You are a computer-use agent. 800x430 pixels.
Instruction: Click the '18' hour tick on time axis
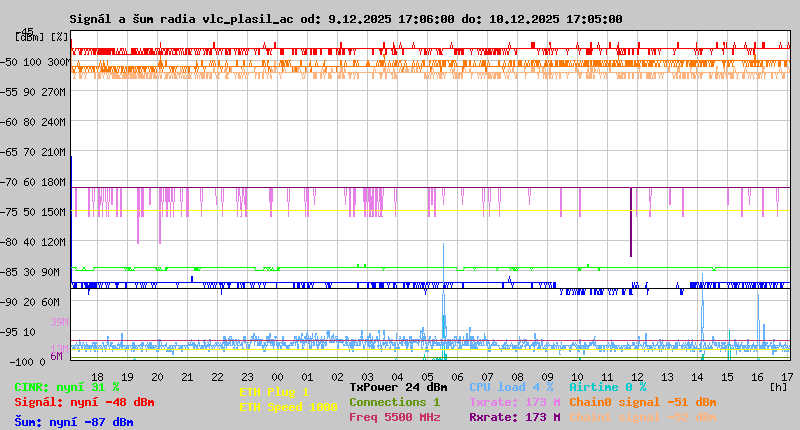point(97,377)
